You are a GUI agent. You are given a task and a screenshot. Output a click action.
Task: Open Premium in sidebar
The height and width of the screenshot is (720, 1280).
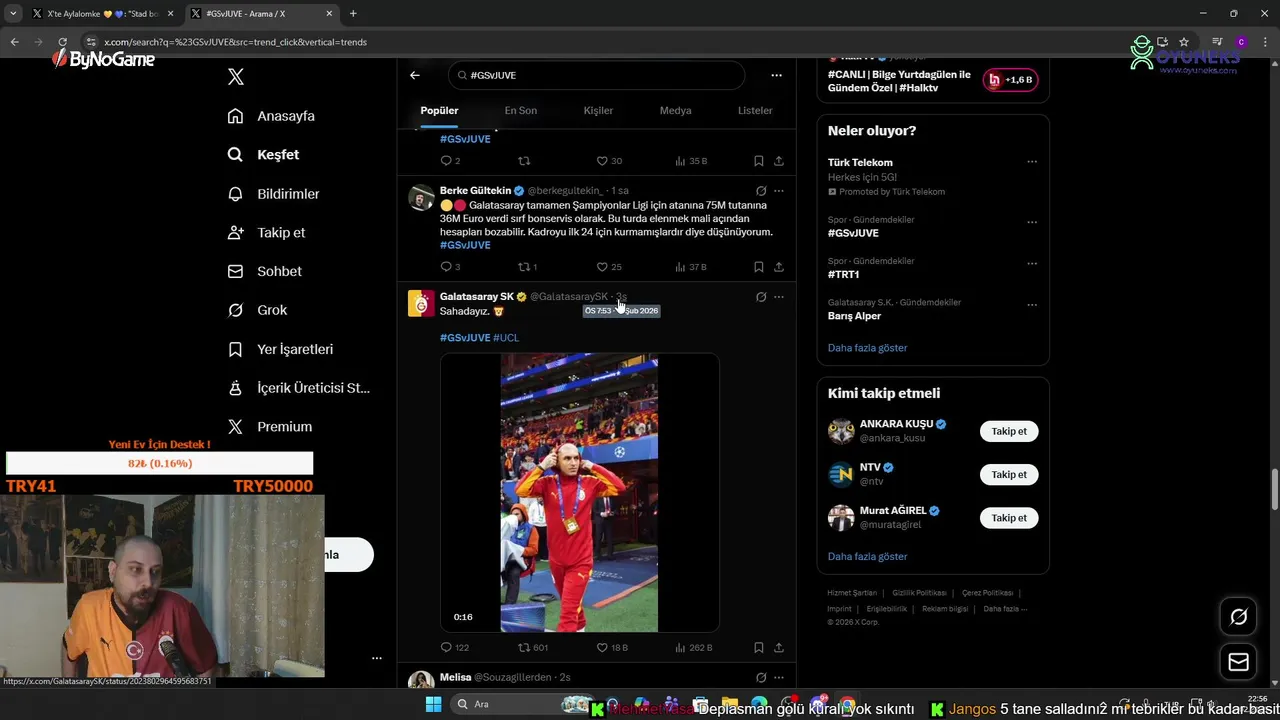point(270,426)
